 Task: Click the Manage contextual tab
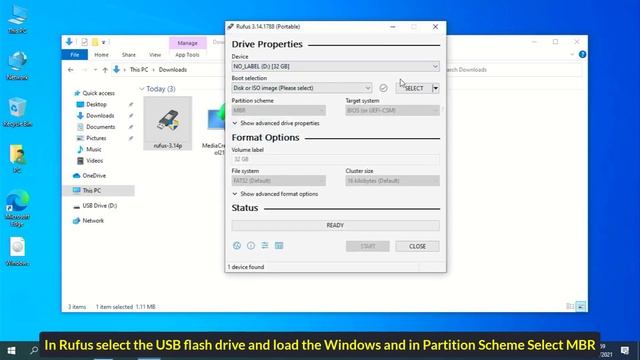188,43
